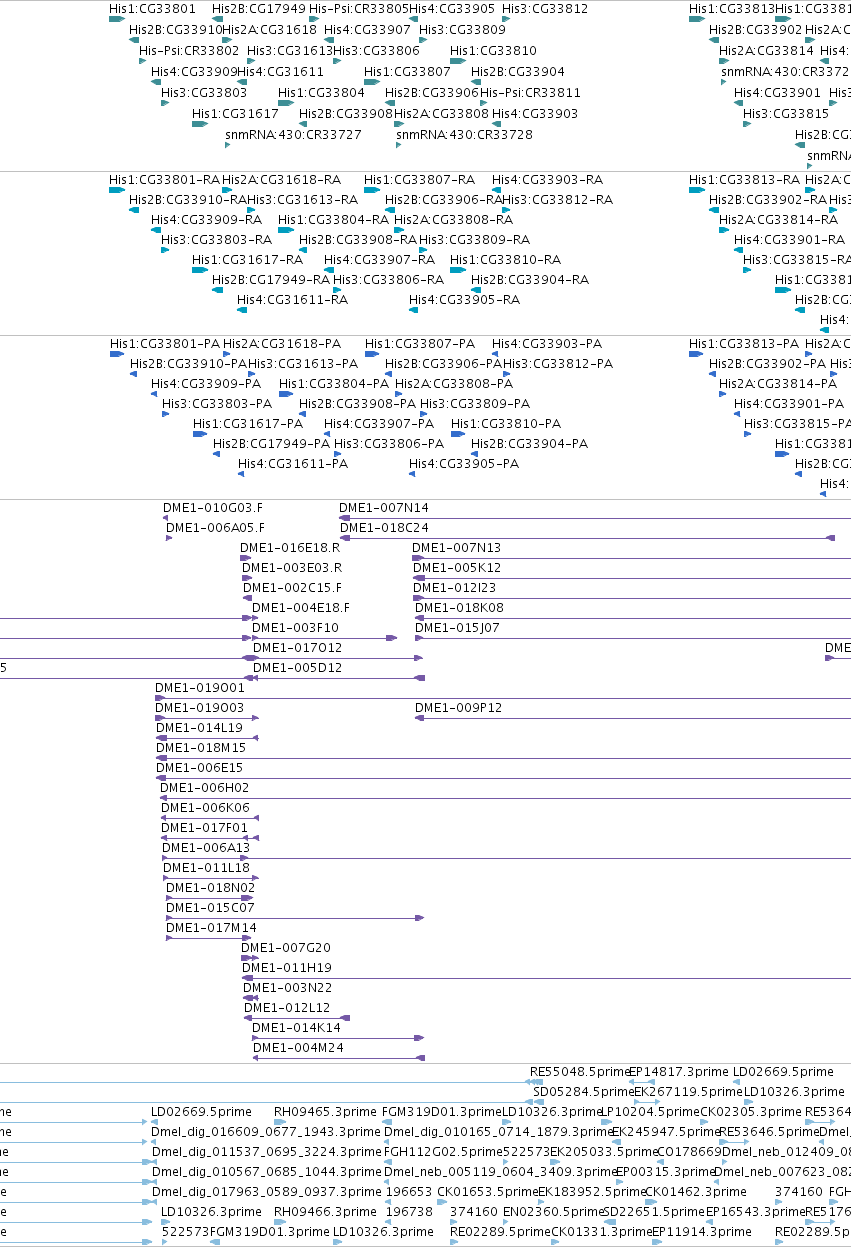This screenshot has height=1247, width=851.
Task: Click EST label EK267119.5prime
Action: pos(688,1092)
